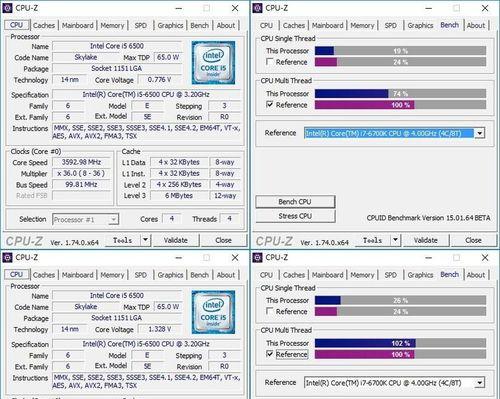Click the CPU-Z app icon in the bottom-left window title bar
500x399 pixels.
click(7, 257)
